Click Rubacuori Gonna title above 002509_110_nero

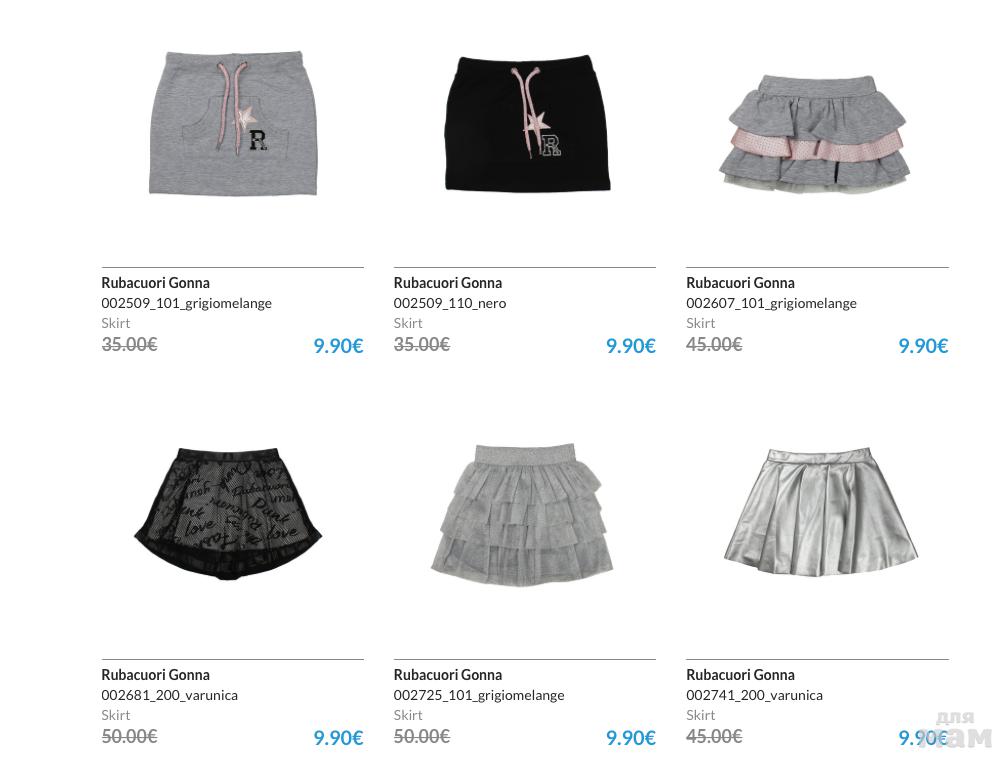point(448,283)
